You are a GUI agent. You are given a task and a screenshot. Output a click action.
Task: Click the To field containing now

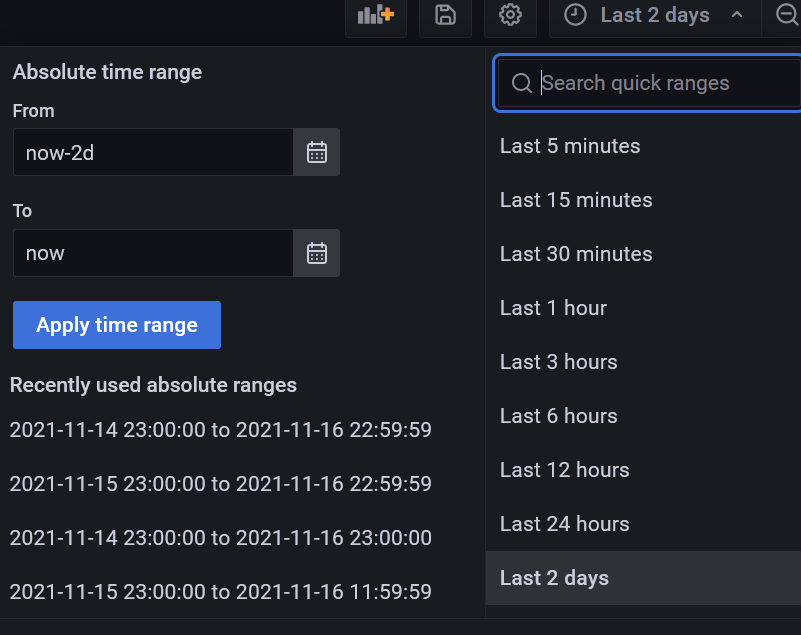click(x=152, y=253)
